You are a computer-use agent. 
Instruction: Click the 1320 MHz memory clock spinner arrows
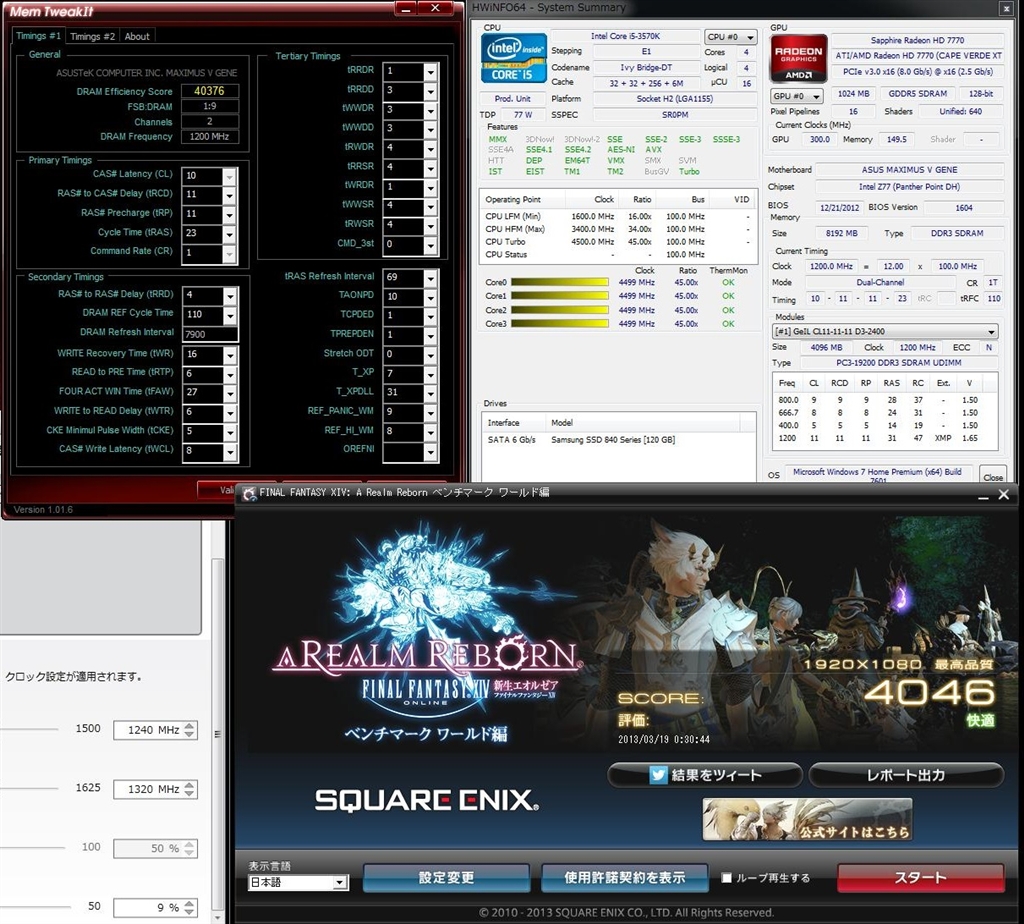coord(190,789)
